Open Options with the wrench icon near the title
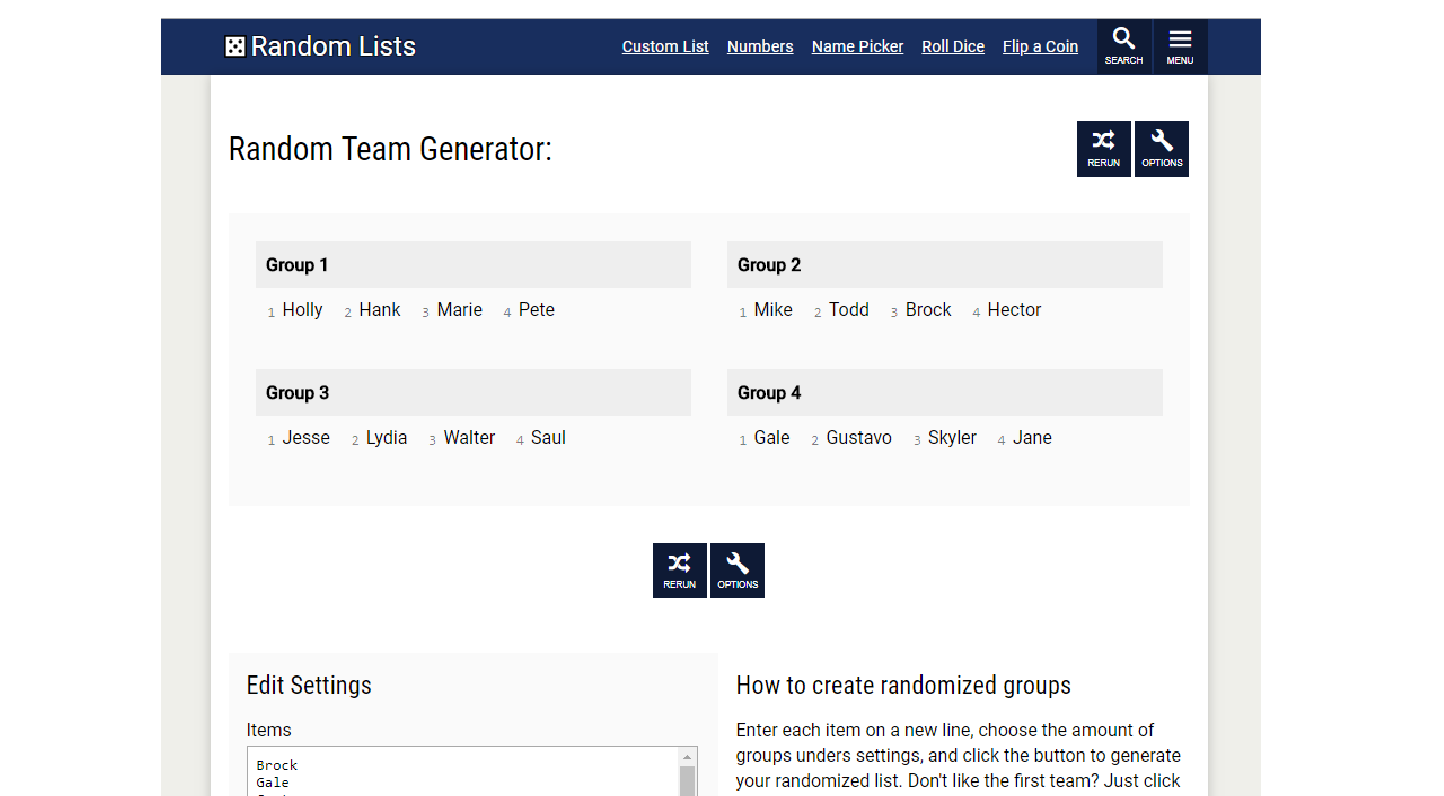 (1161, 148)
